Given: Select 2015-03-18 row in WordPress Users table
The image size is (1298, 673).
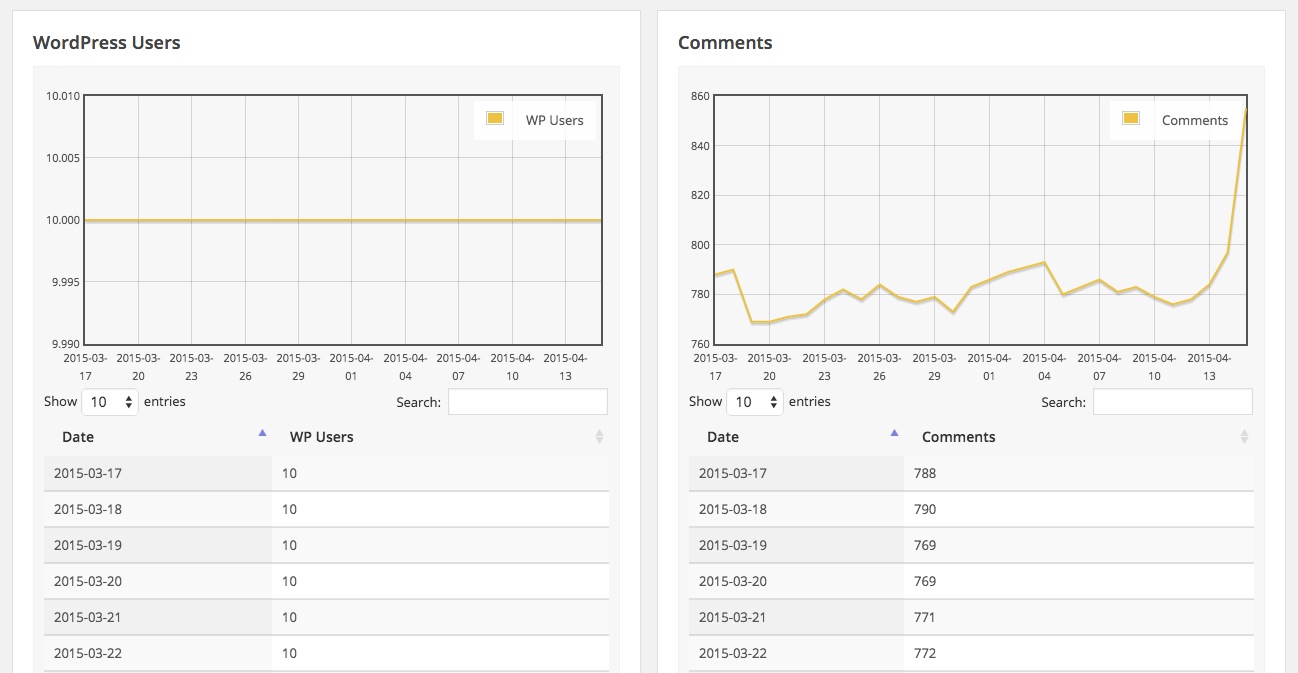Looking at the screenshot, I should point(326,509).
